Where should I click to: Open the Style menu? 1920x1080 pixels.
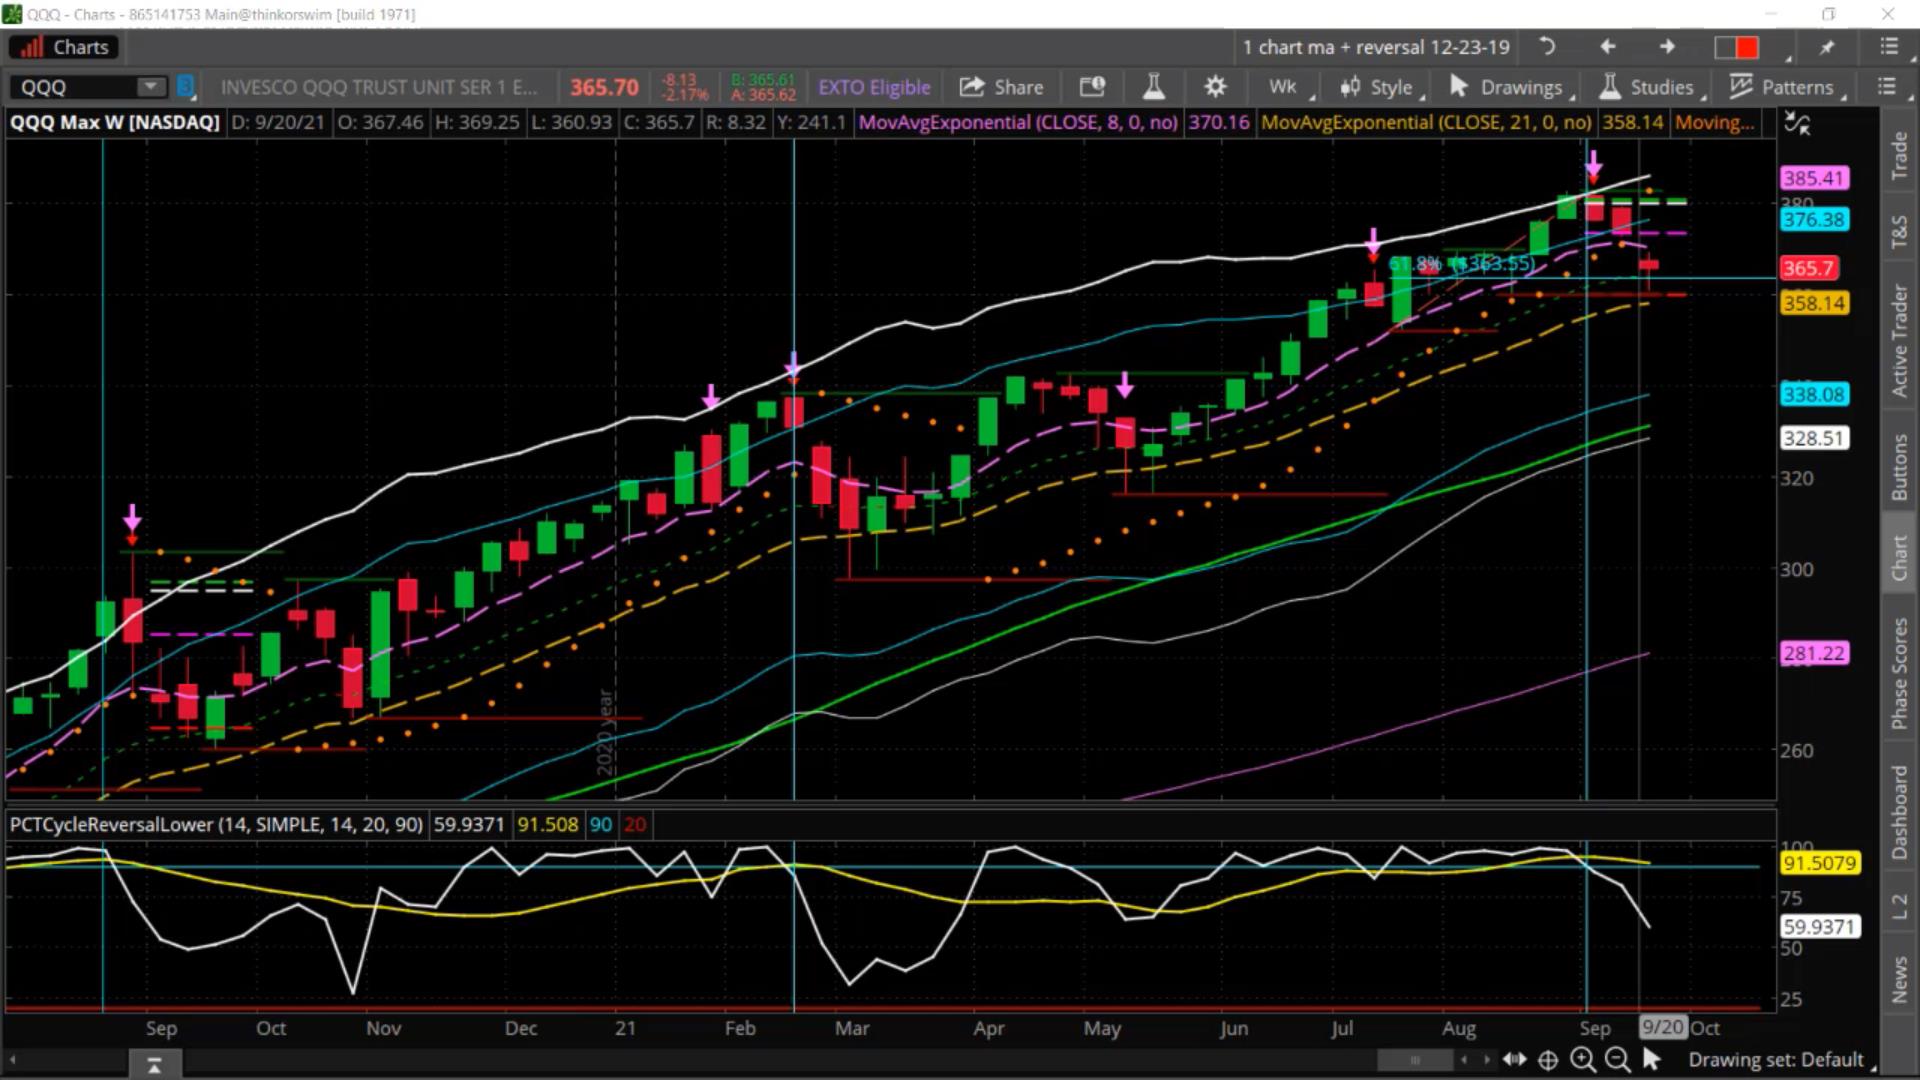click(1380, 87)
